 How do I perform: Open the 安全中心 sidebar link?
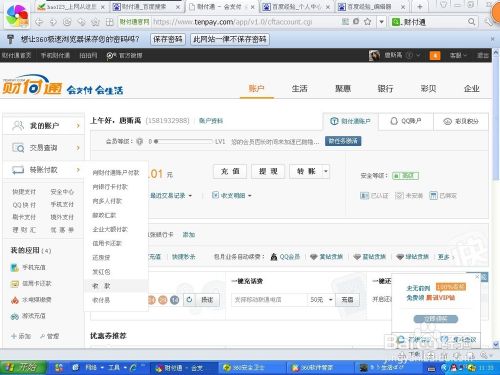click(x=62, y=192)
